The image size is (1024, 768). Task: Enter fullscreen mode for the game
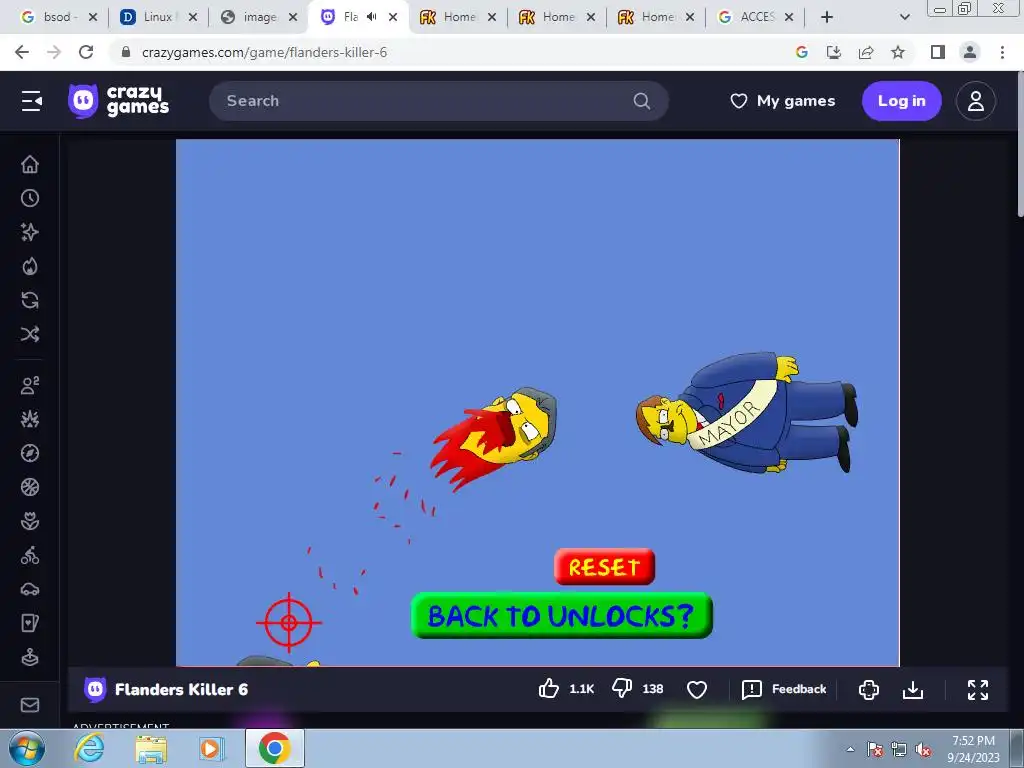coord(978,690)
